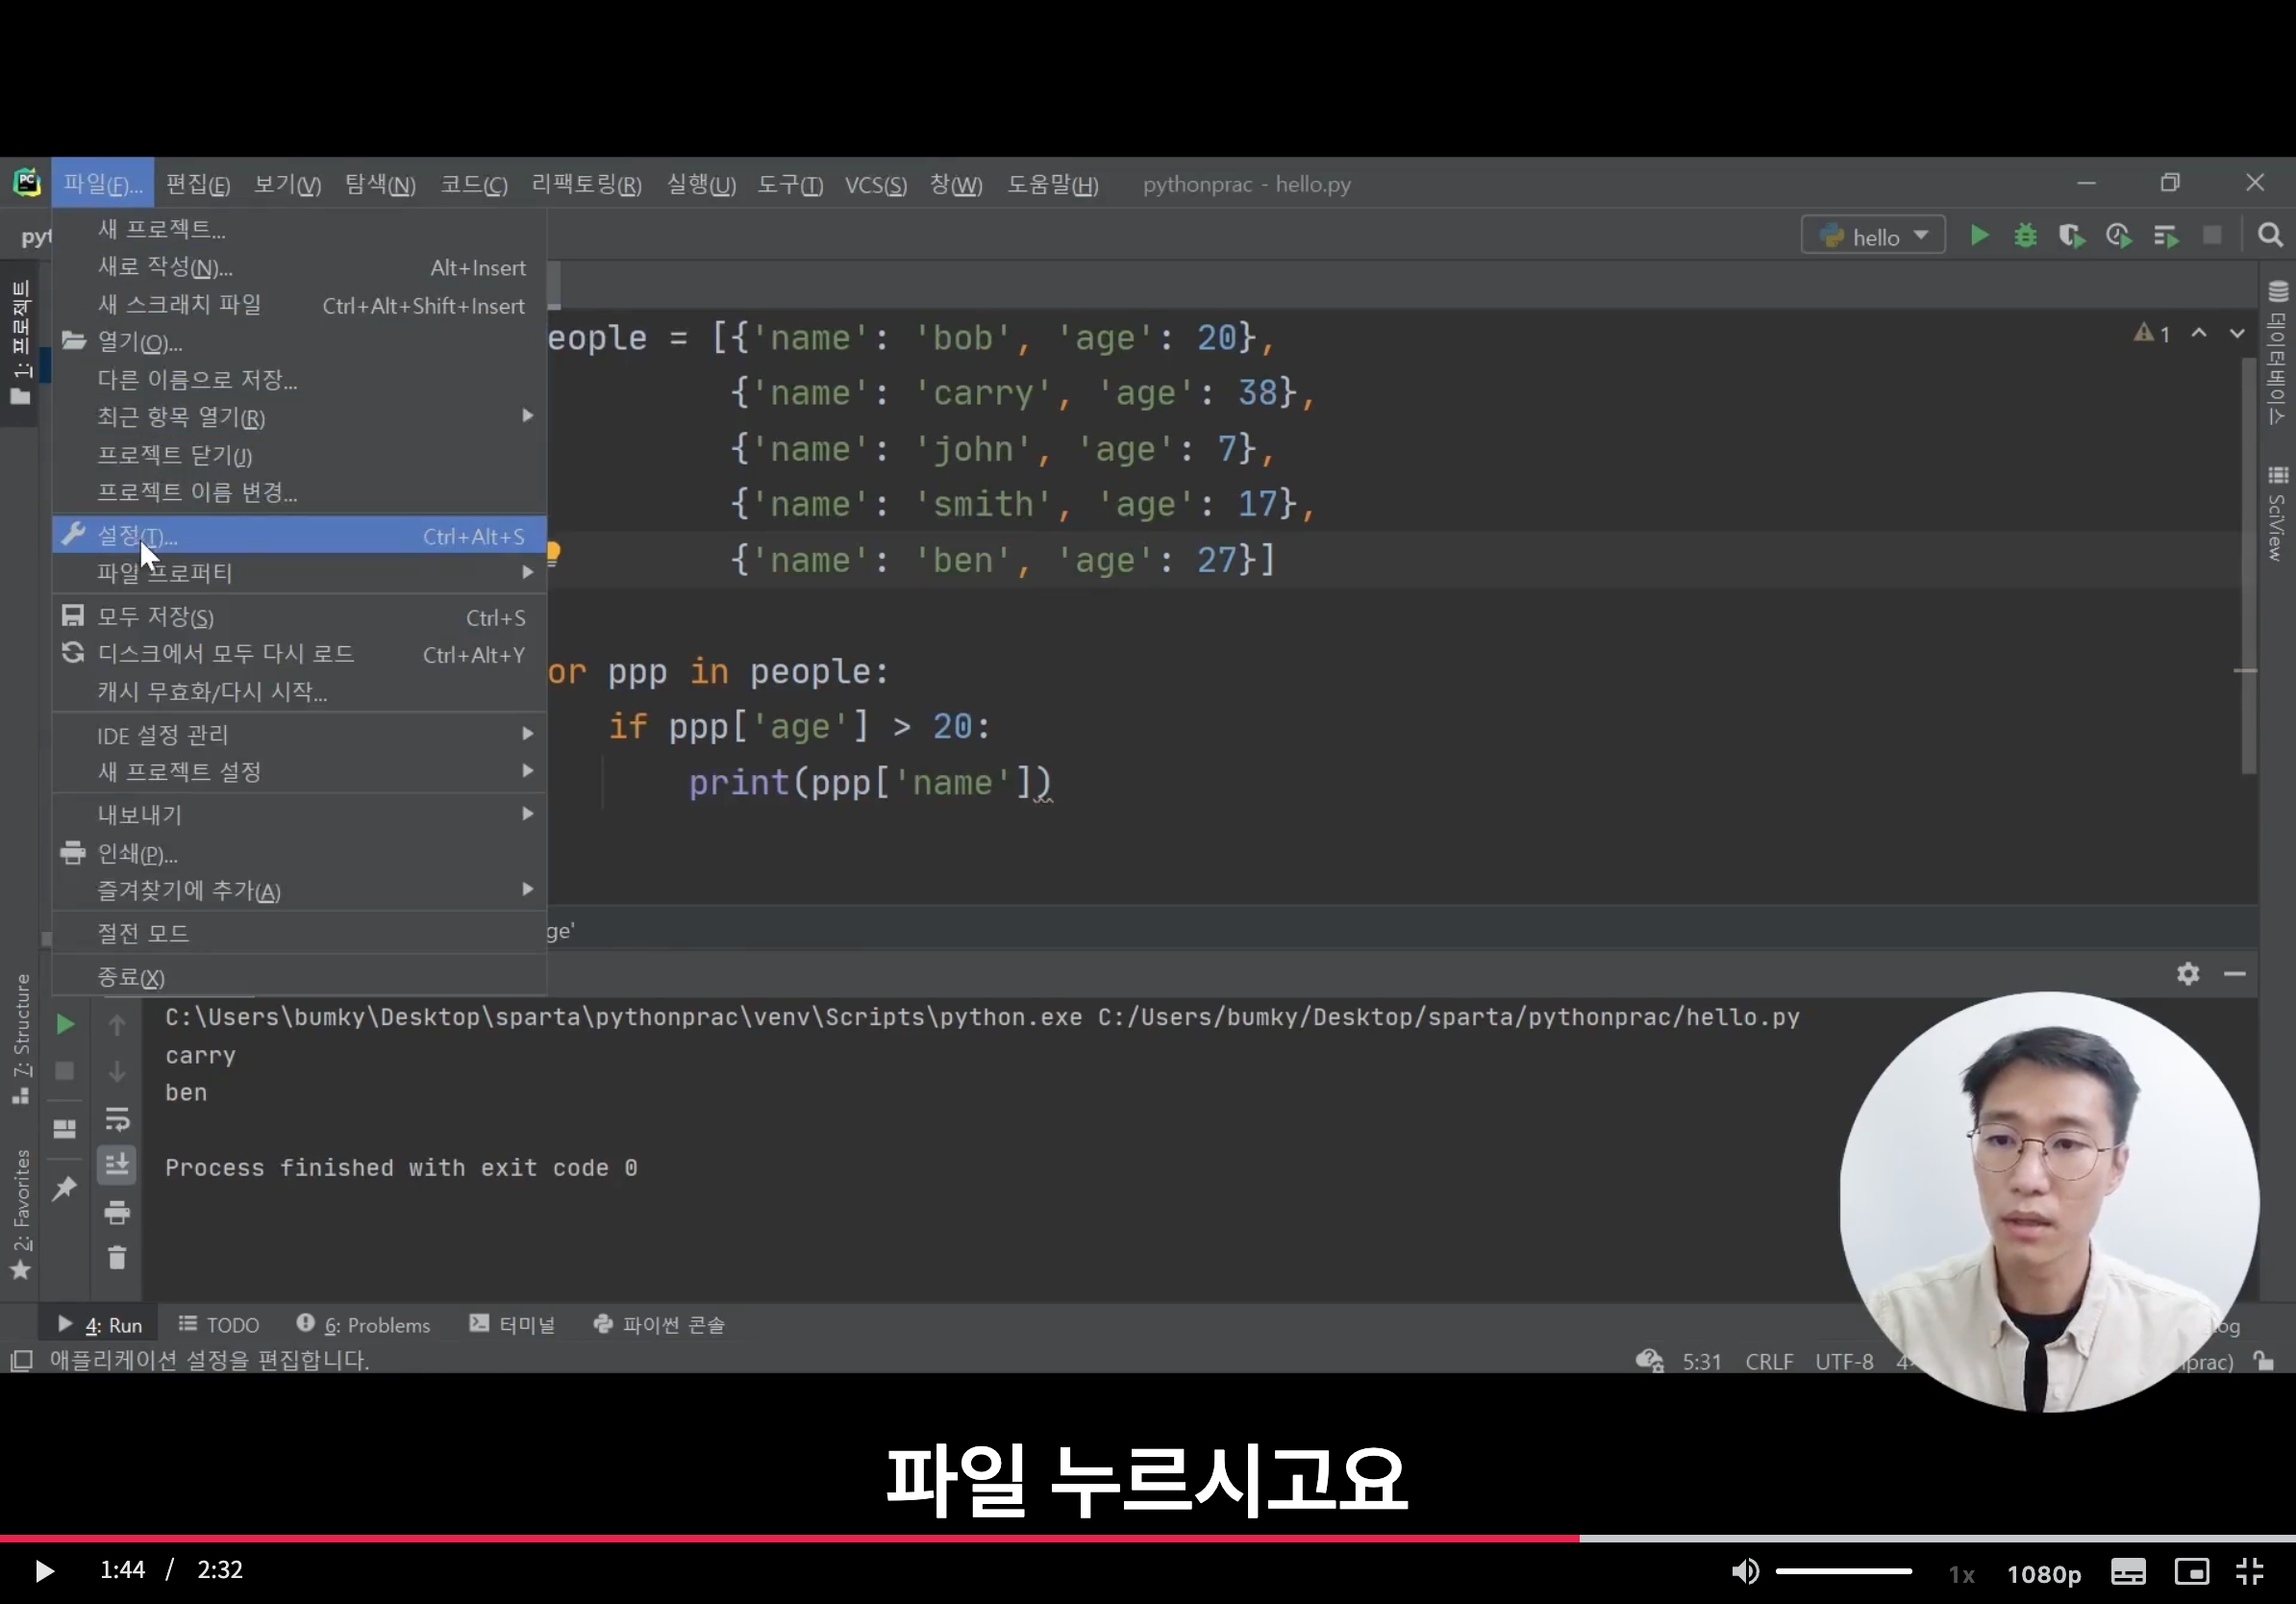Start debugging with the bug icon
The image size is (2296, 1604).
coord(2025,236)
